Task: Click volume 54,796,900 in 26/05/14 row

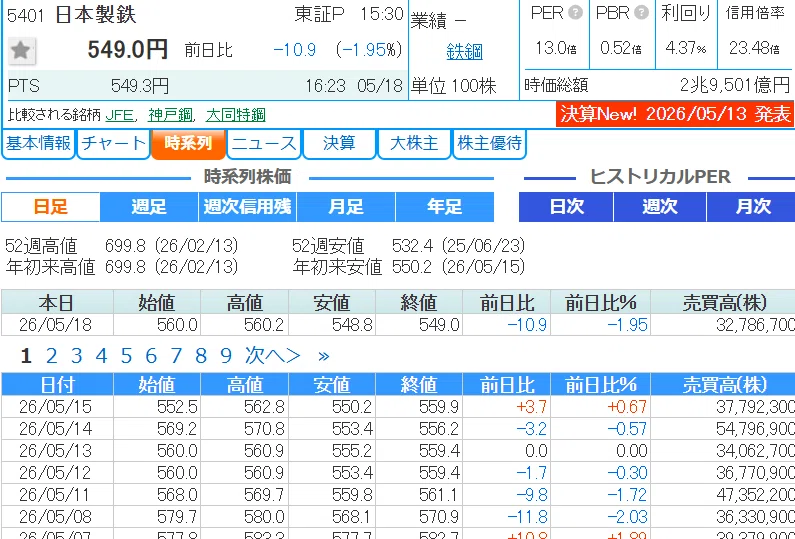Action: click(755, 429)
